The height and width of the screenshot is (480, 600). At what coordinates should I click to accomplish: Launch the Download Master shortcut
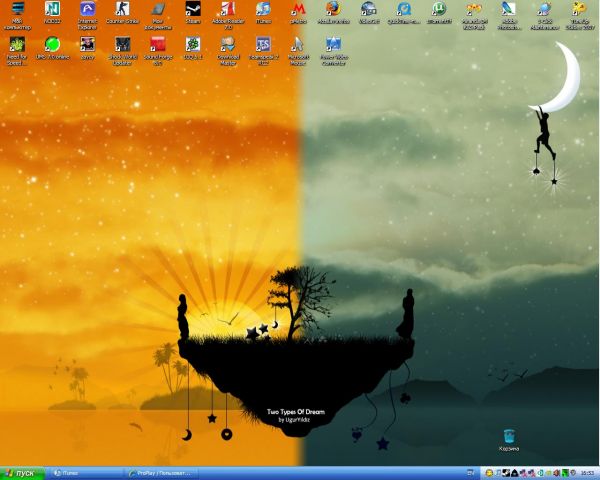point(227,45)
